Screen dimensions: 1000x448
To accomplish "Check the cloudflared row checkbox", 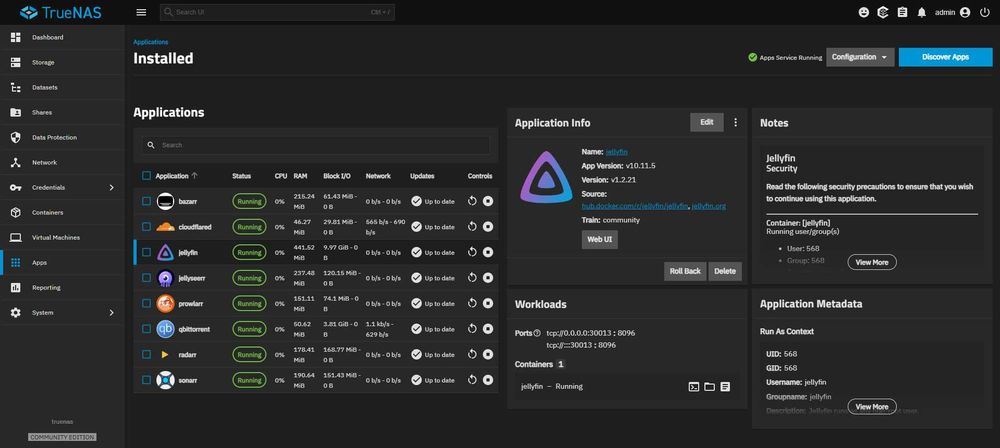I will click(x=147, y=227).
